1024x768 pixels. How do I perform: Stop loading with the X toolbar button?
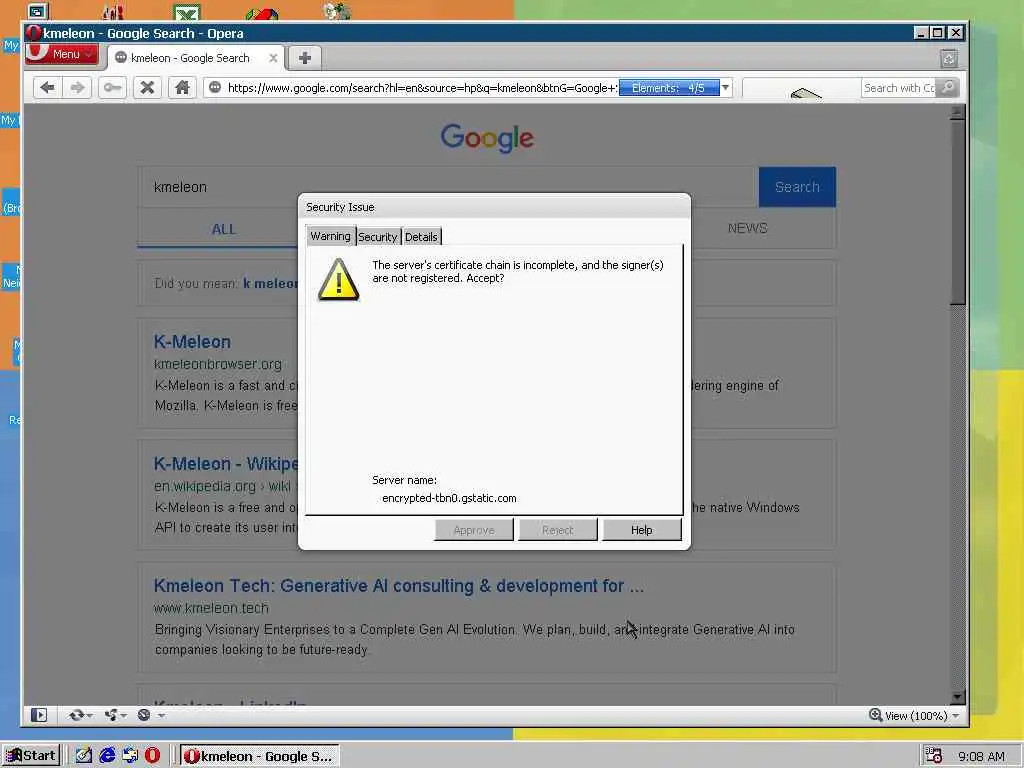pos(147,88)
